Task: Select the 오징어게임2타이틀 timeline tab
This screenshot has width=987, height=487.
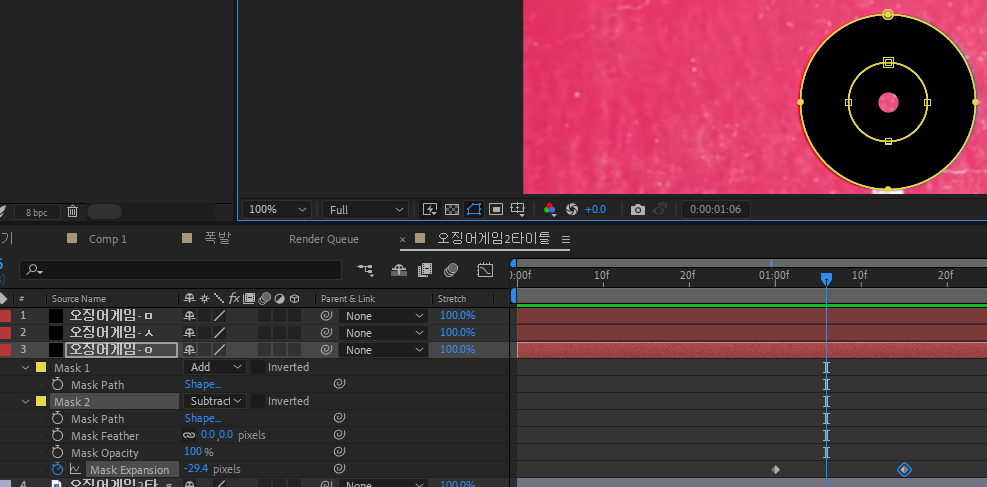Action: point(494,238)
